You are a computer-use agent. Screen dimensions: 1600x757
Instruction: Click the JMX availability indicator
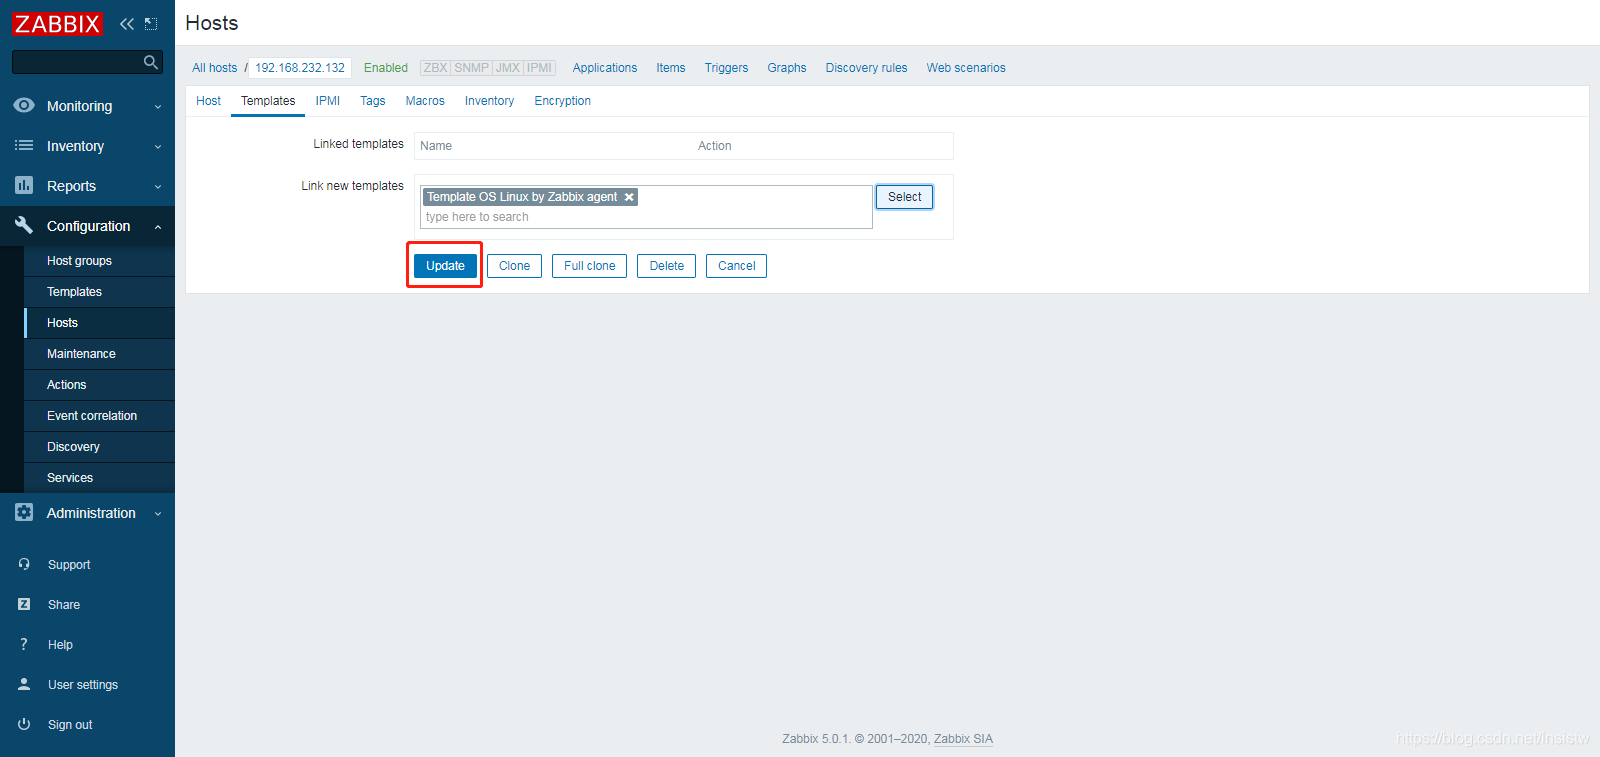tap(508, 68)
